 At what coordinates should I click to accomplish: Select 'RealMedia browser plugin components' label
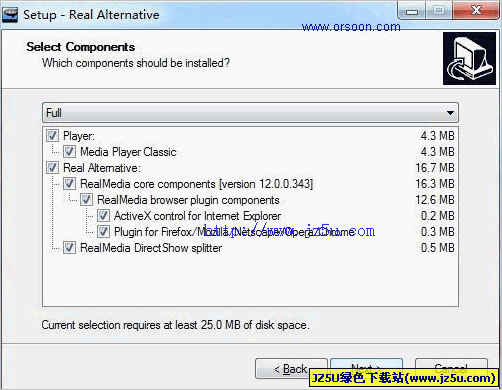(x=188, y=200)
